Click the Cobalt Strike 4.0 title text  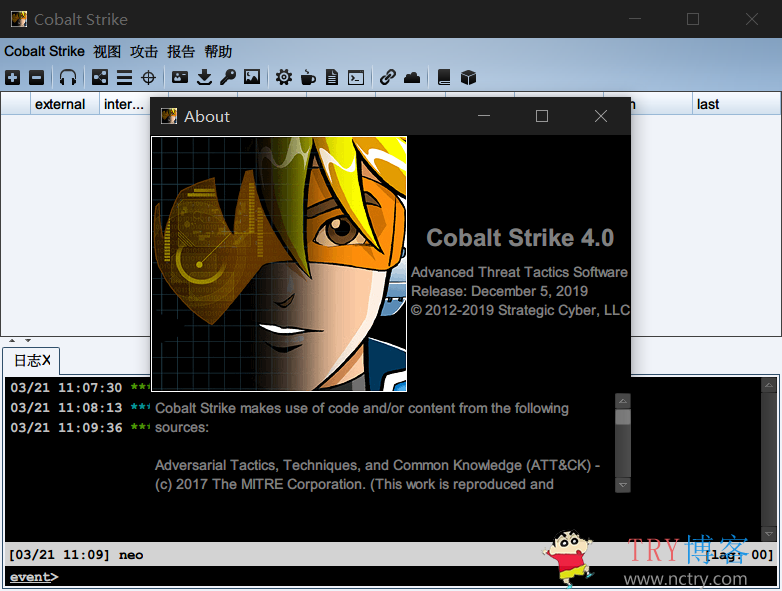[520, 237]
